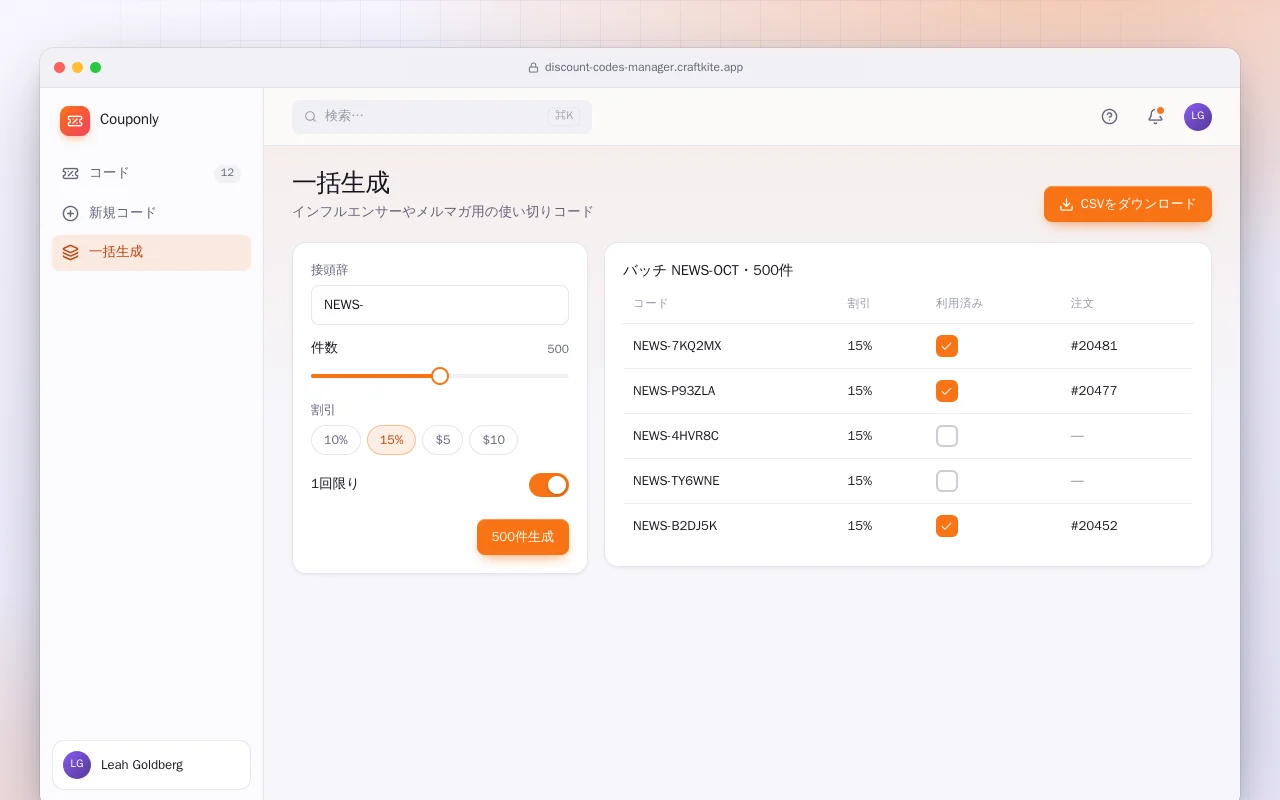Image resolution: width=1280 pixels, height=800 pixels.
Task: Click the 500件生成 button
Action: 523,537
